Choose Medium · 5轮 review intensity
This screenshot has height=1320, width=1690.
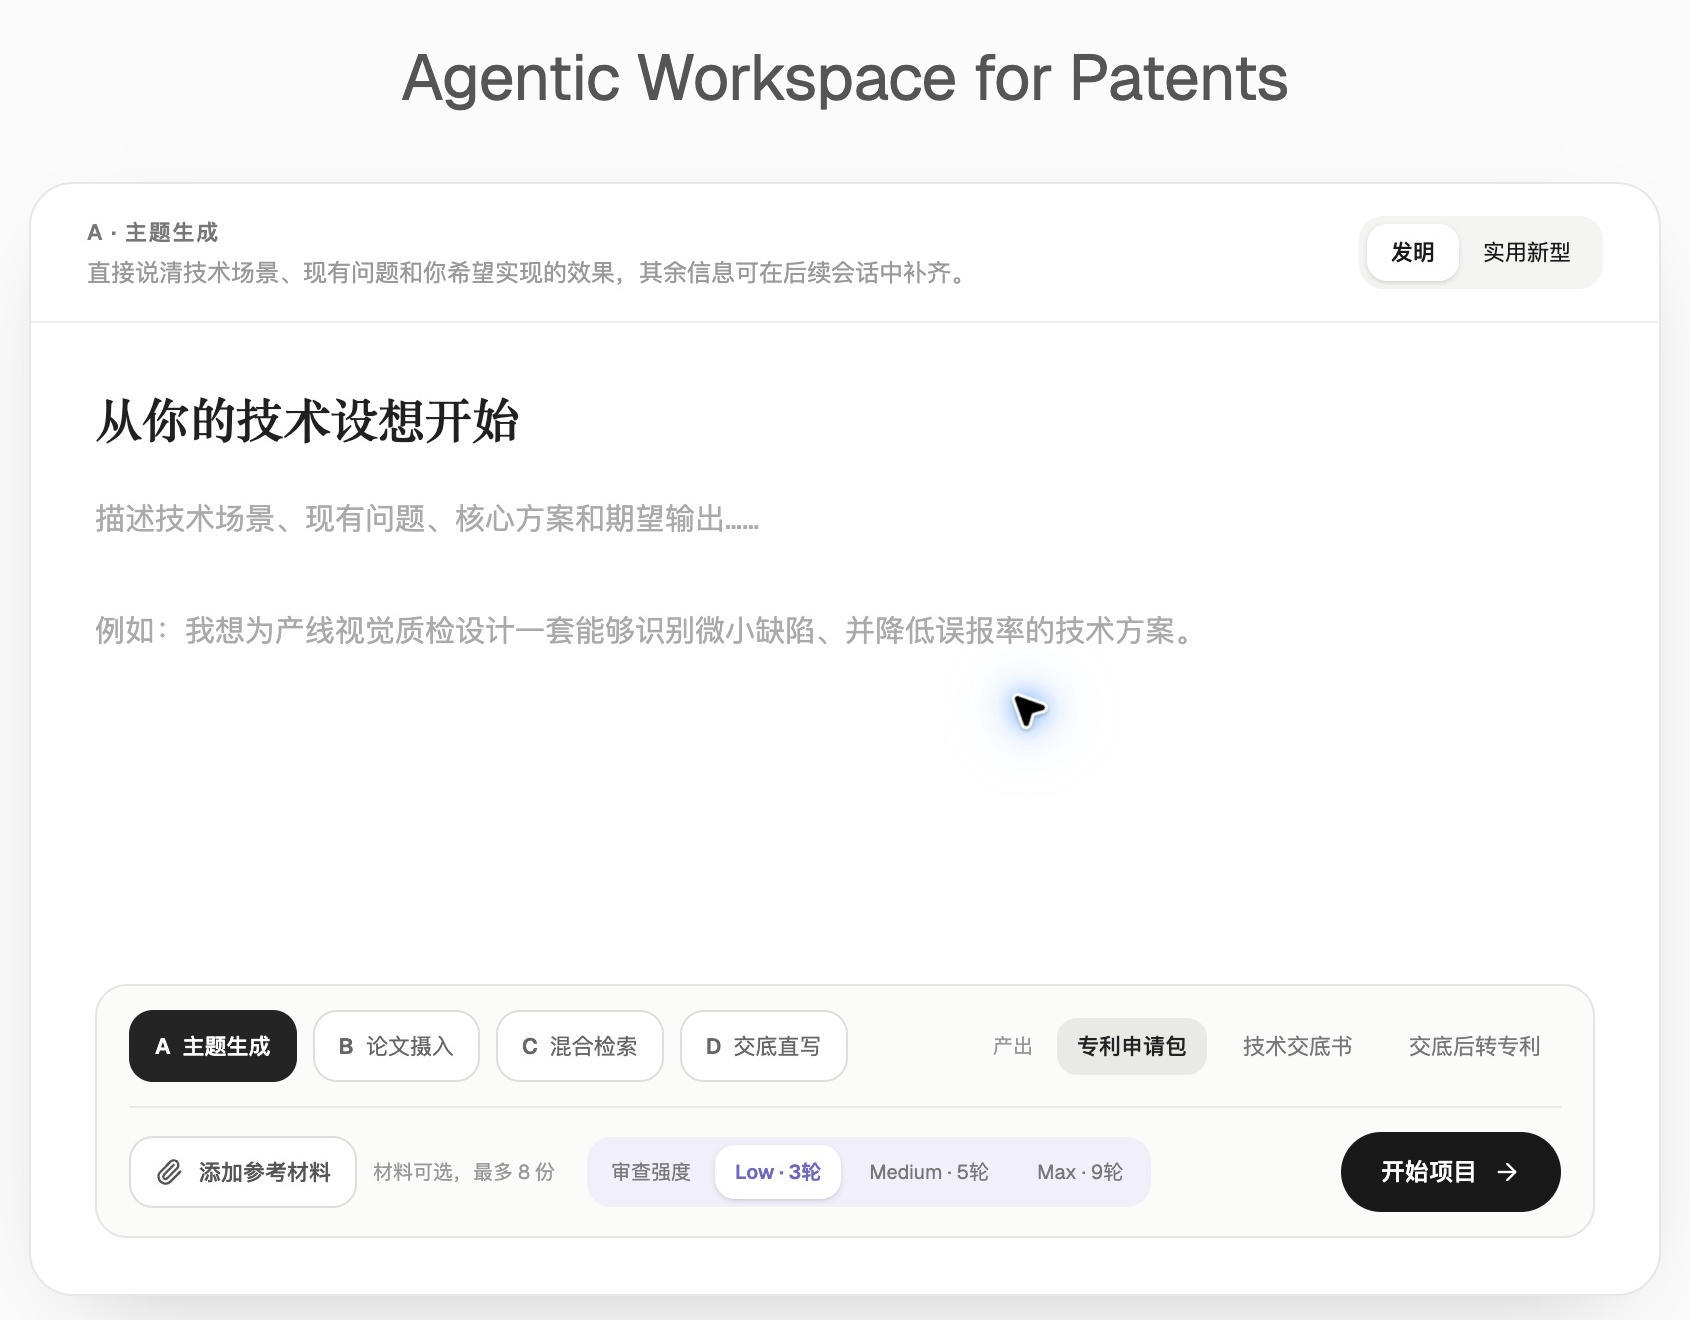click(x=928, y=1172)
